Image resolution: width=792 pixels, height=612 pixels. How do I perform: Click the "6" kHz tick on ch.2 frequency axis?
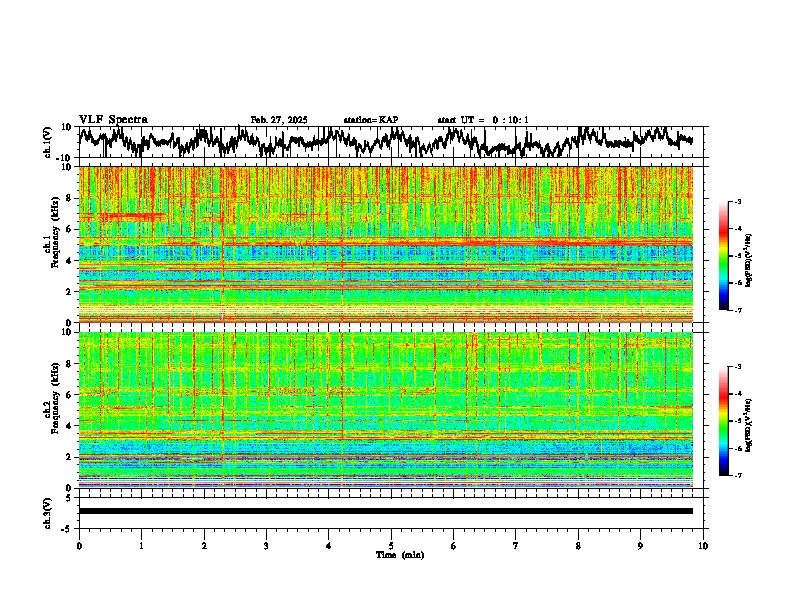(70, 395)
